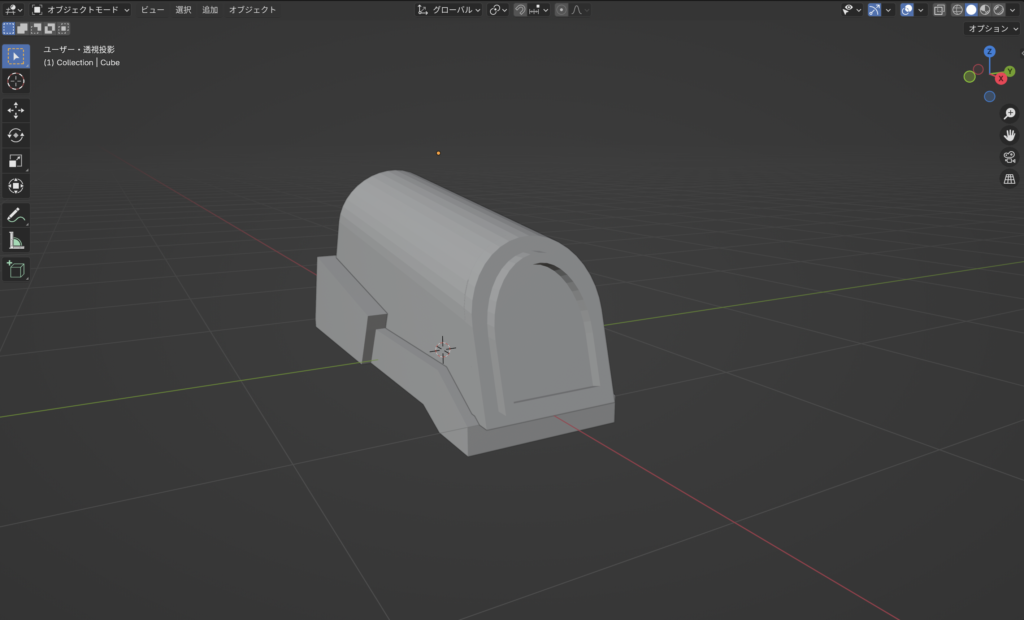The height and width of the screenshot is (620, 1024).
Task: Click the zoom magnifier viewport icon
Action: click(x=1009, y=114)
